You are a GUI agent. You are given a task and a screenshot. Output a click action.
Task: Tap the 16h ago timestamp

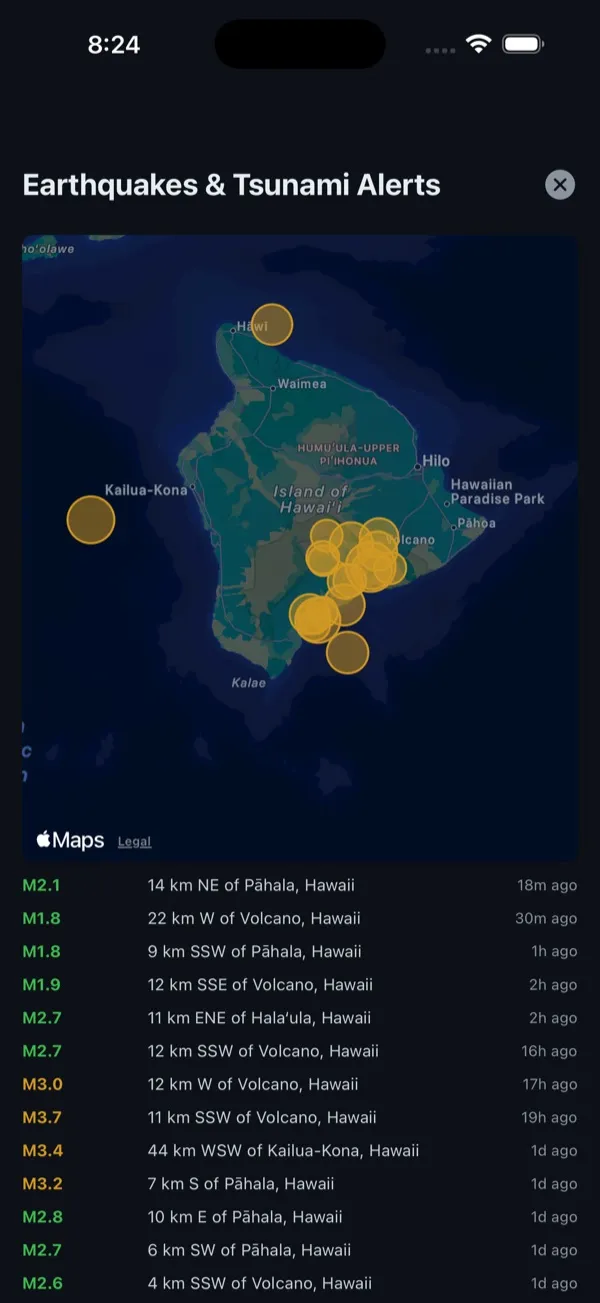click(x=549, y=1051)
